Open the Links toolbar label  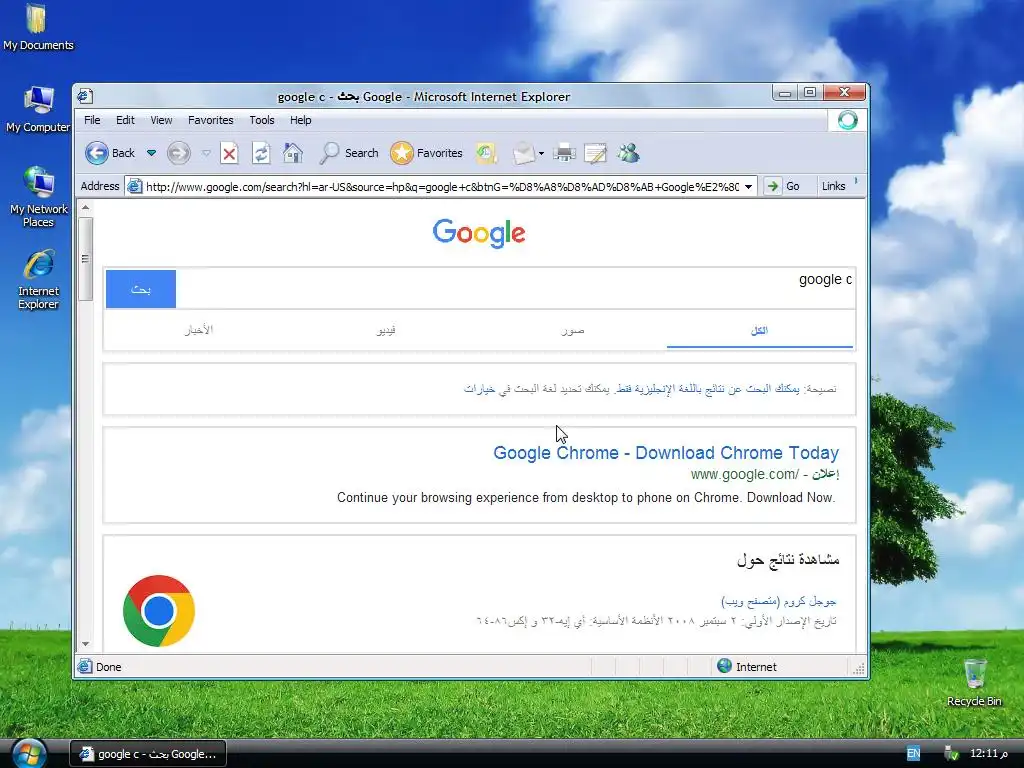(x=833, y=186)
